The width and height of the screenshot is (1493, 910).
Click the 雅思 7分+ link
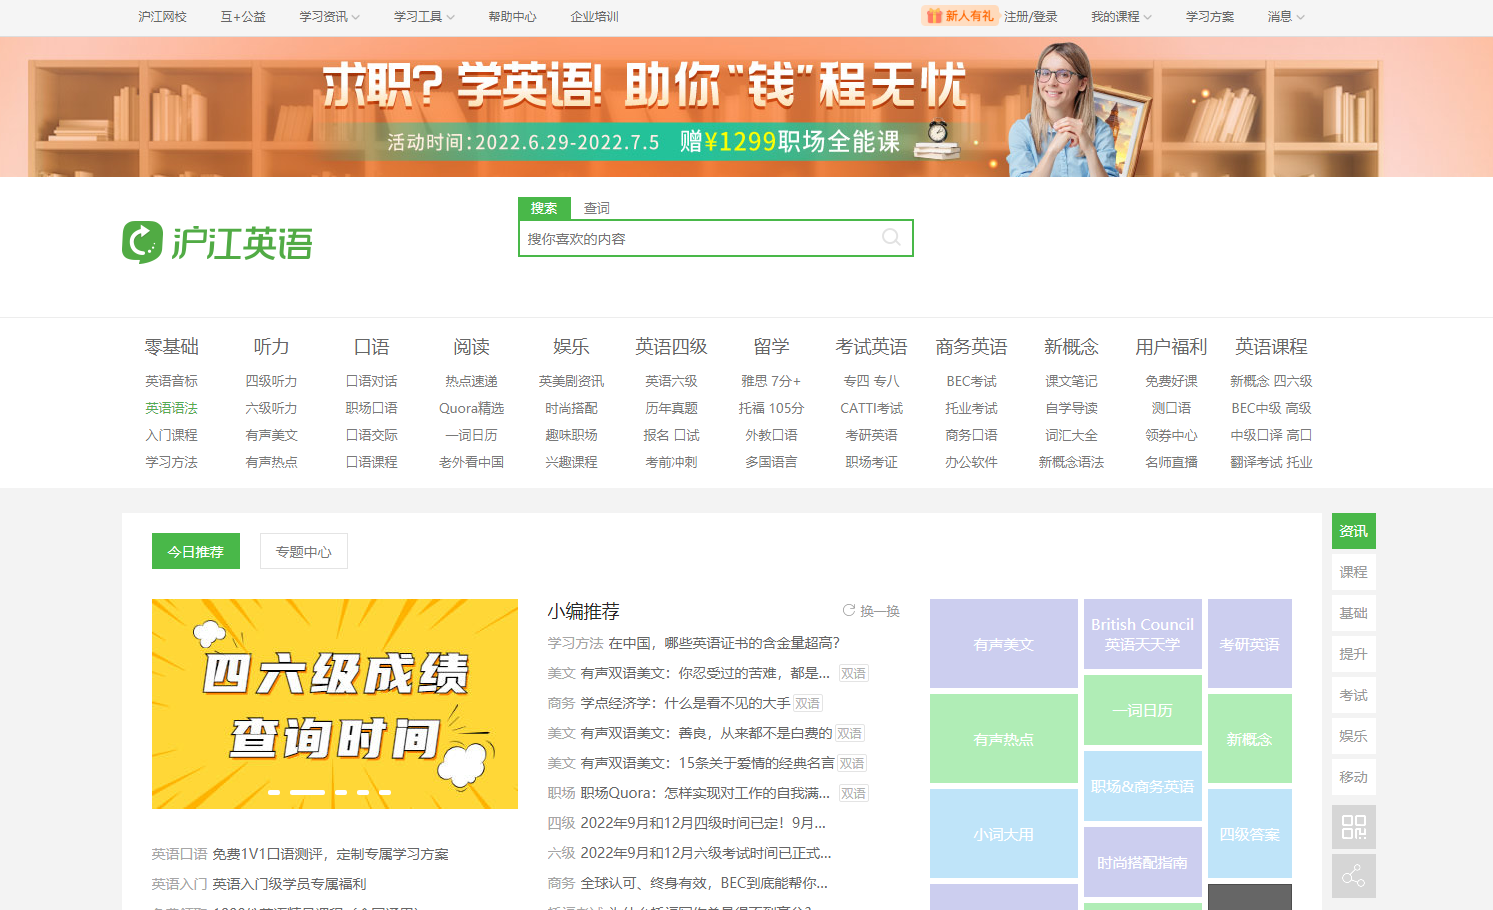(772, 381)
